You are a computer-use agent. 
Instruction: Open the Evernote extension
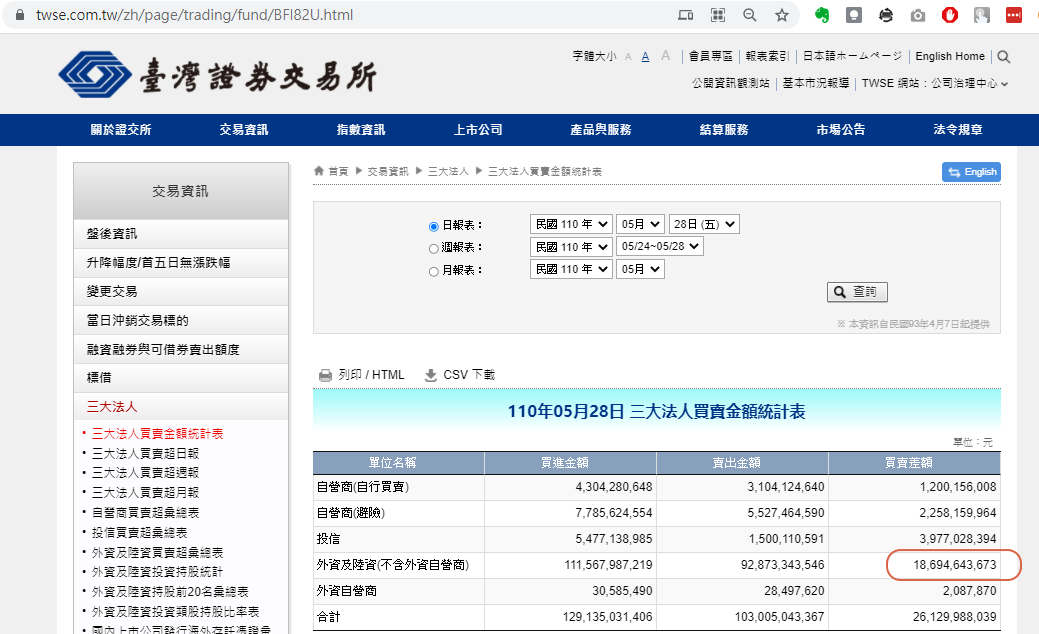(822, 15)
